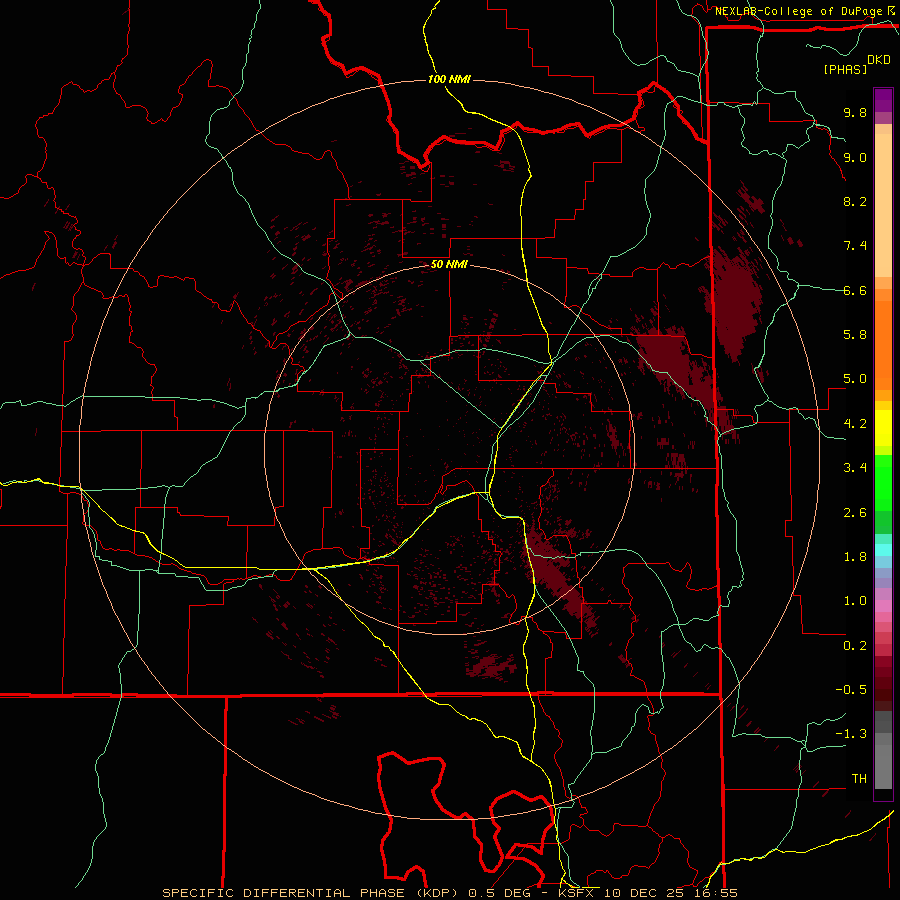Click the 5.8 scale value

tap(855, 335)
